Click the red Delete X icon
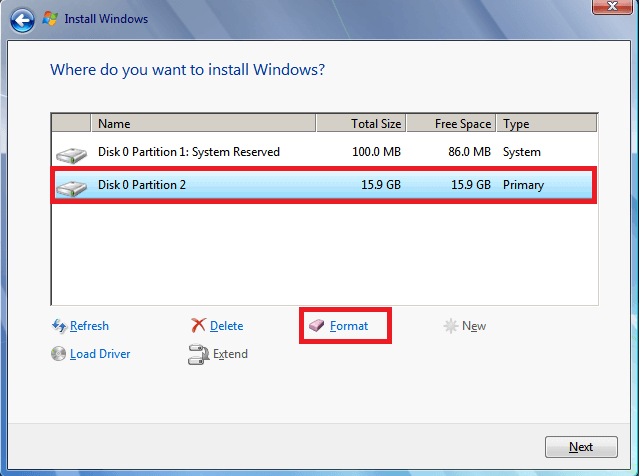The width and height of the screenshot is (639, 476). (x=198, y=326)
